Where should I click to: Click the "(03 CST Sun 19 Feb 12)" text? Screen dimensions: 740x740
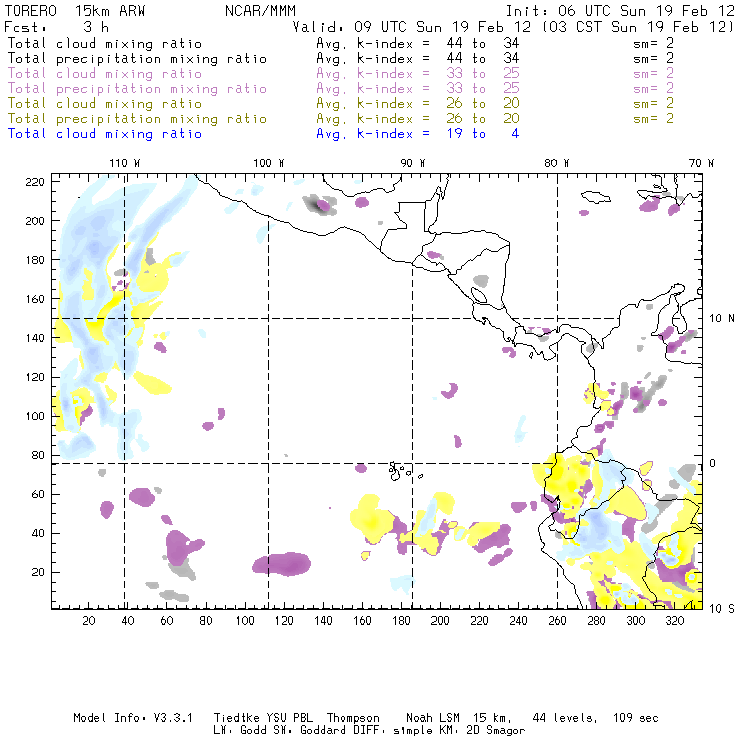(638, 27)
